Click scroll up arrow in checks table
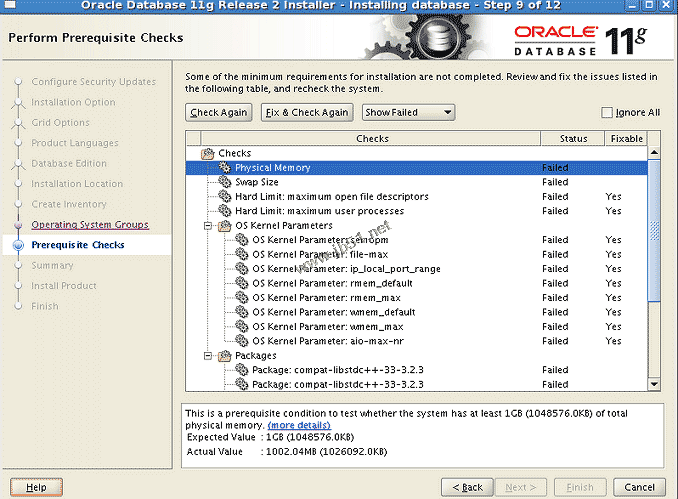Screen dimensions: 678x499 (x=654, y=152)
